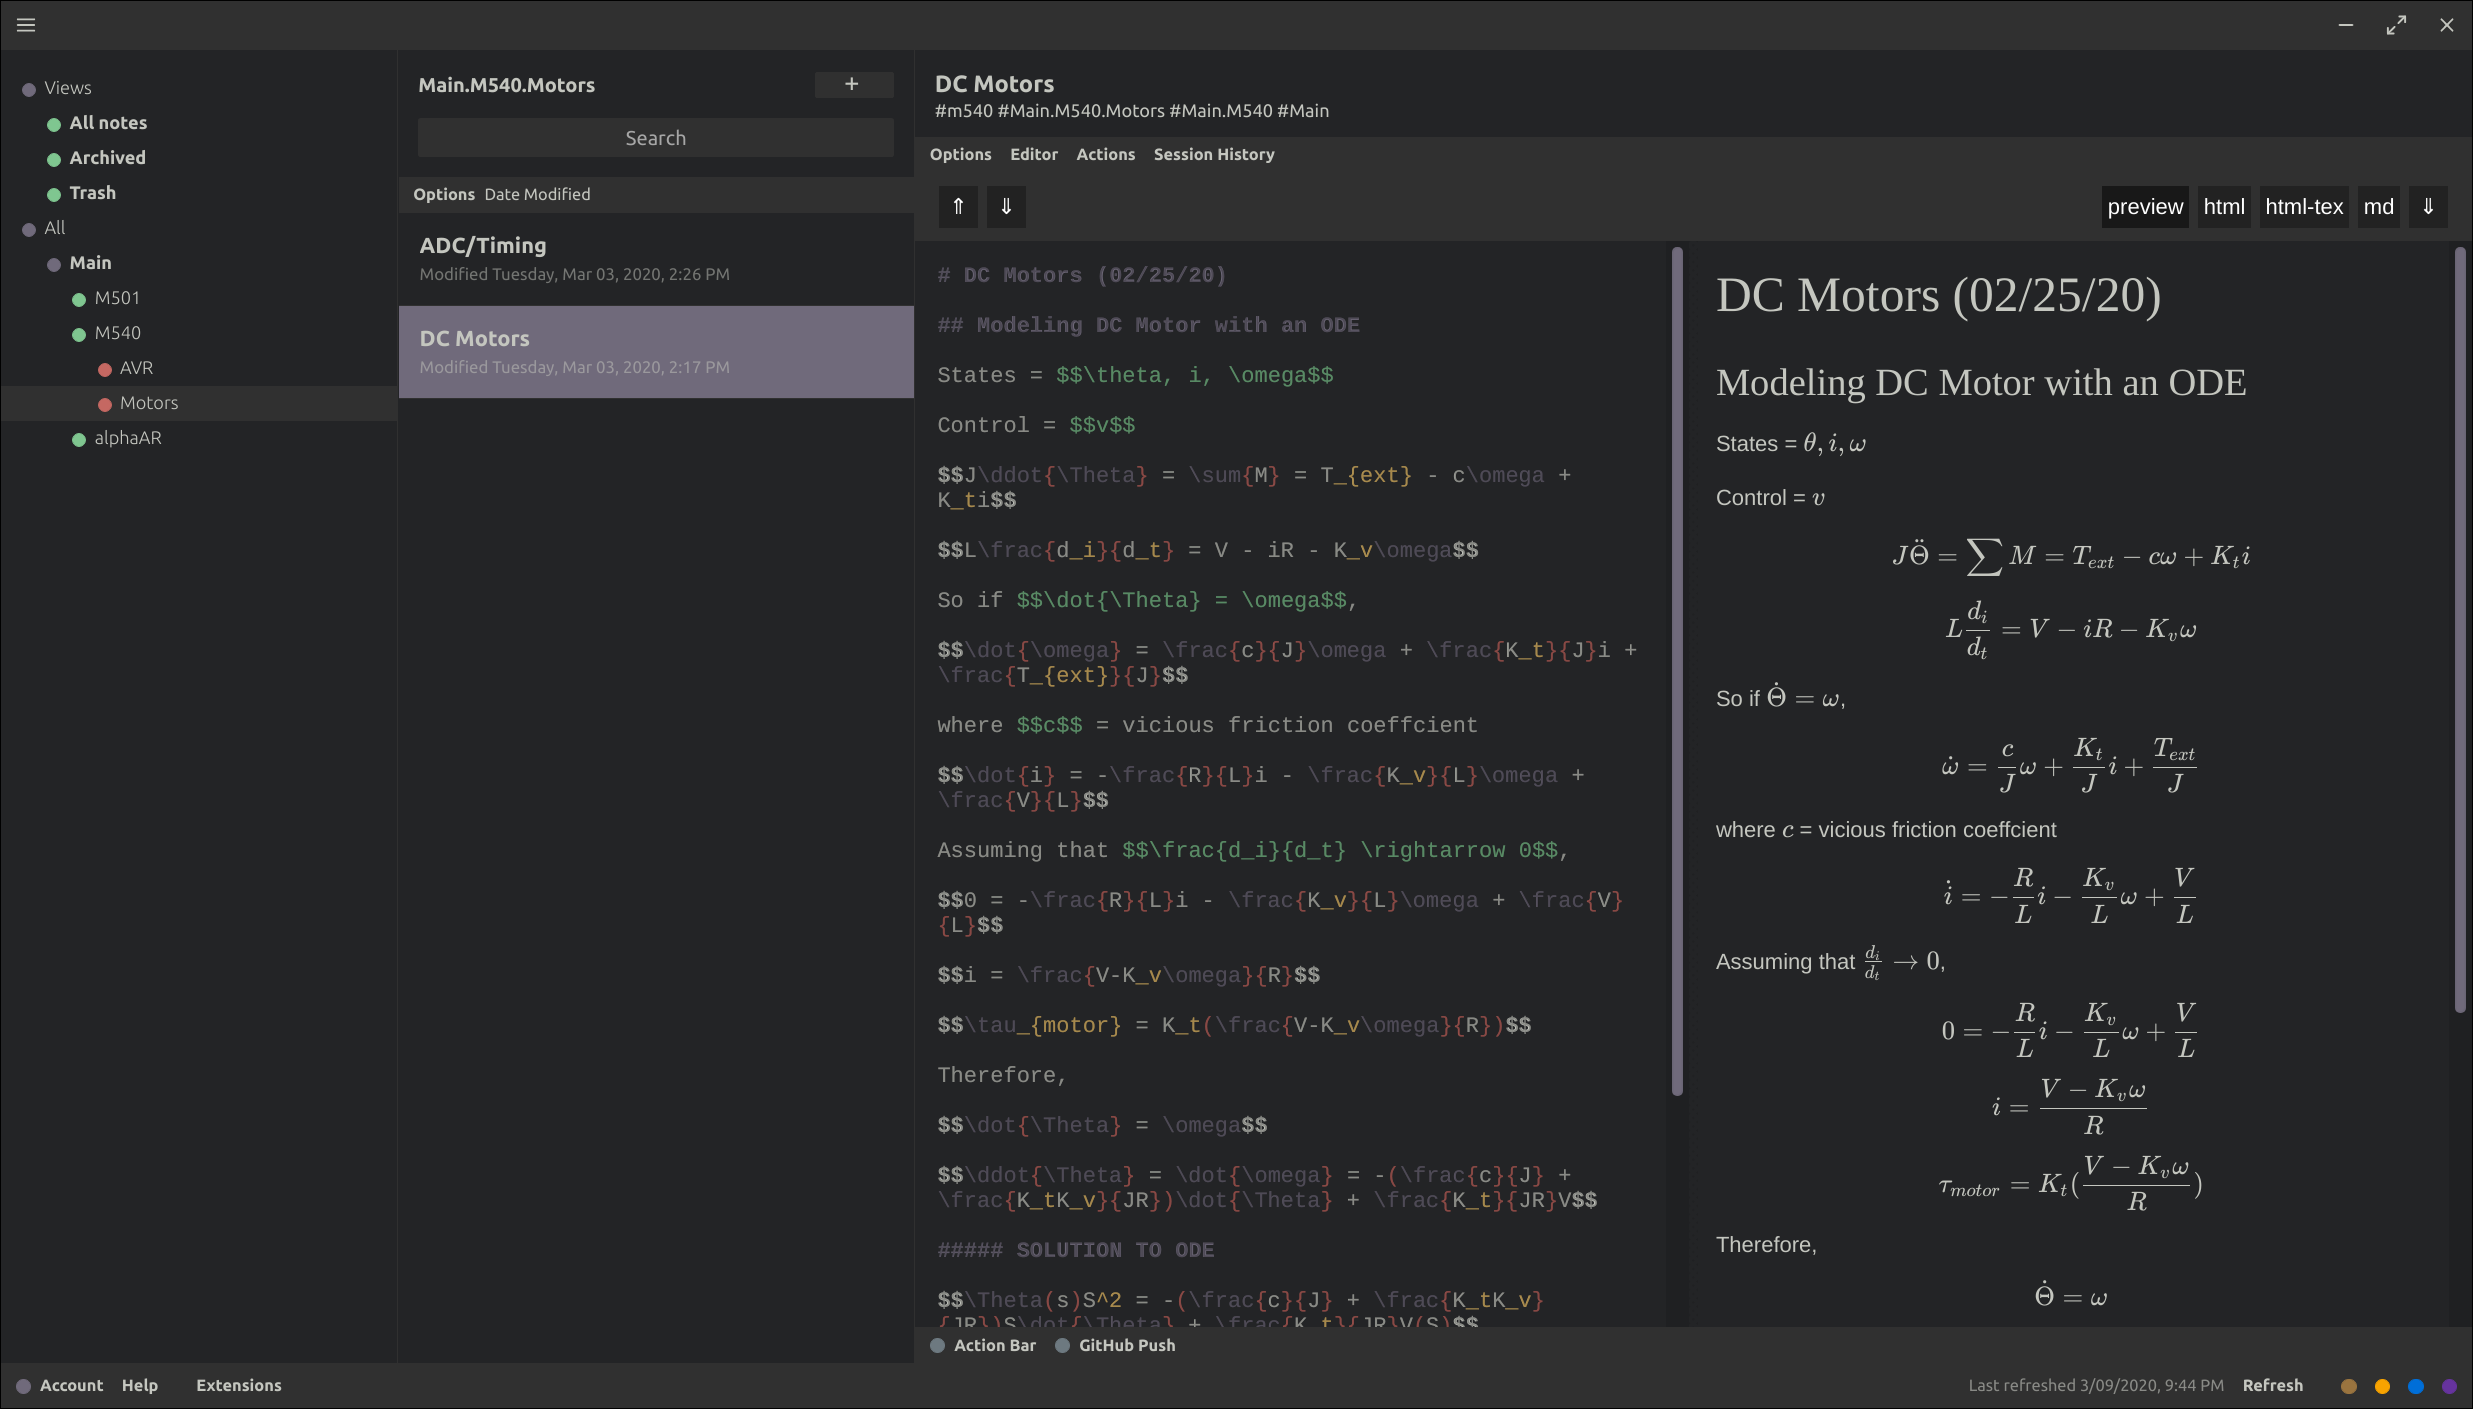
Task: Collapse the M540 folder in sidebar
Action: tap(80, 332)
